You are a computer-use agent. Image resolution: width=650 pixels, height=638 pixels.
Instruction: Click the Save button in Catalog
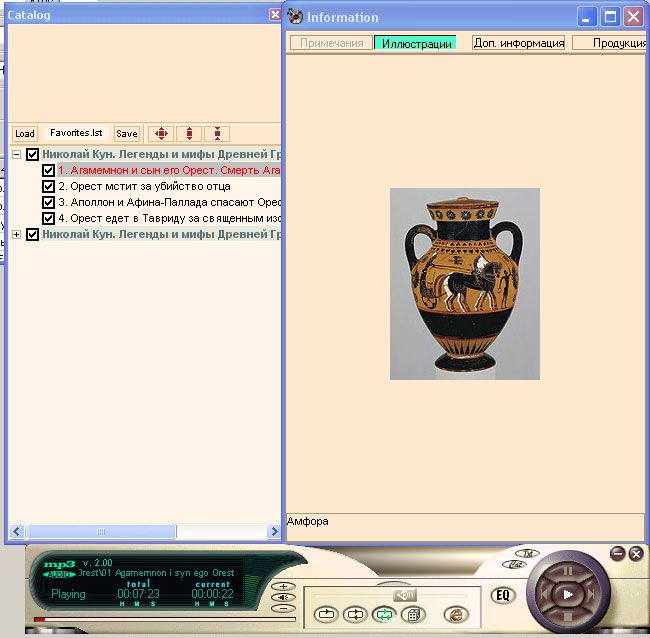[x=127, y=134]
